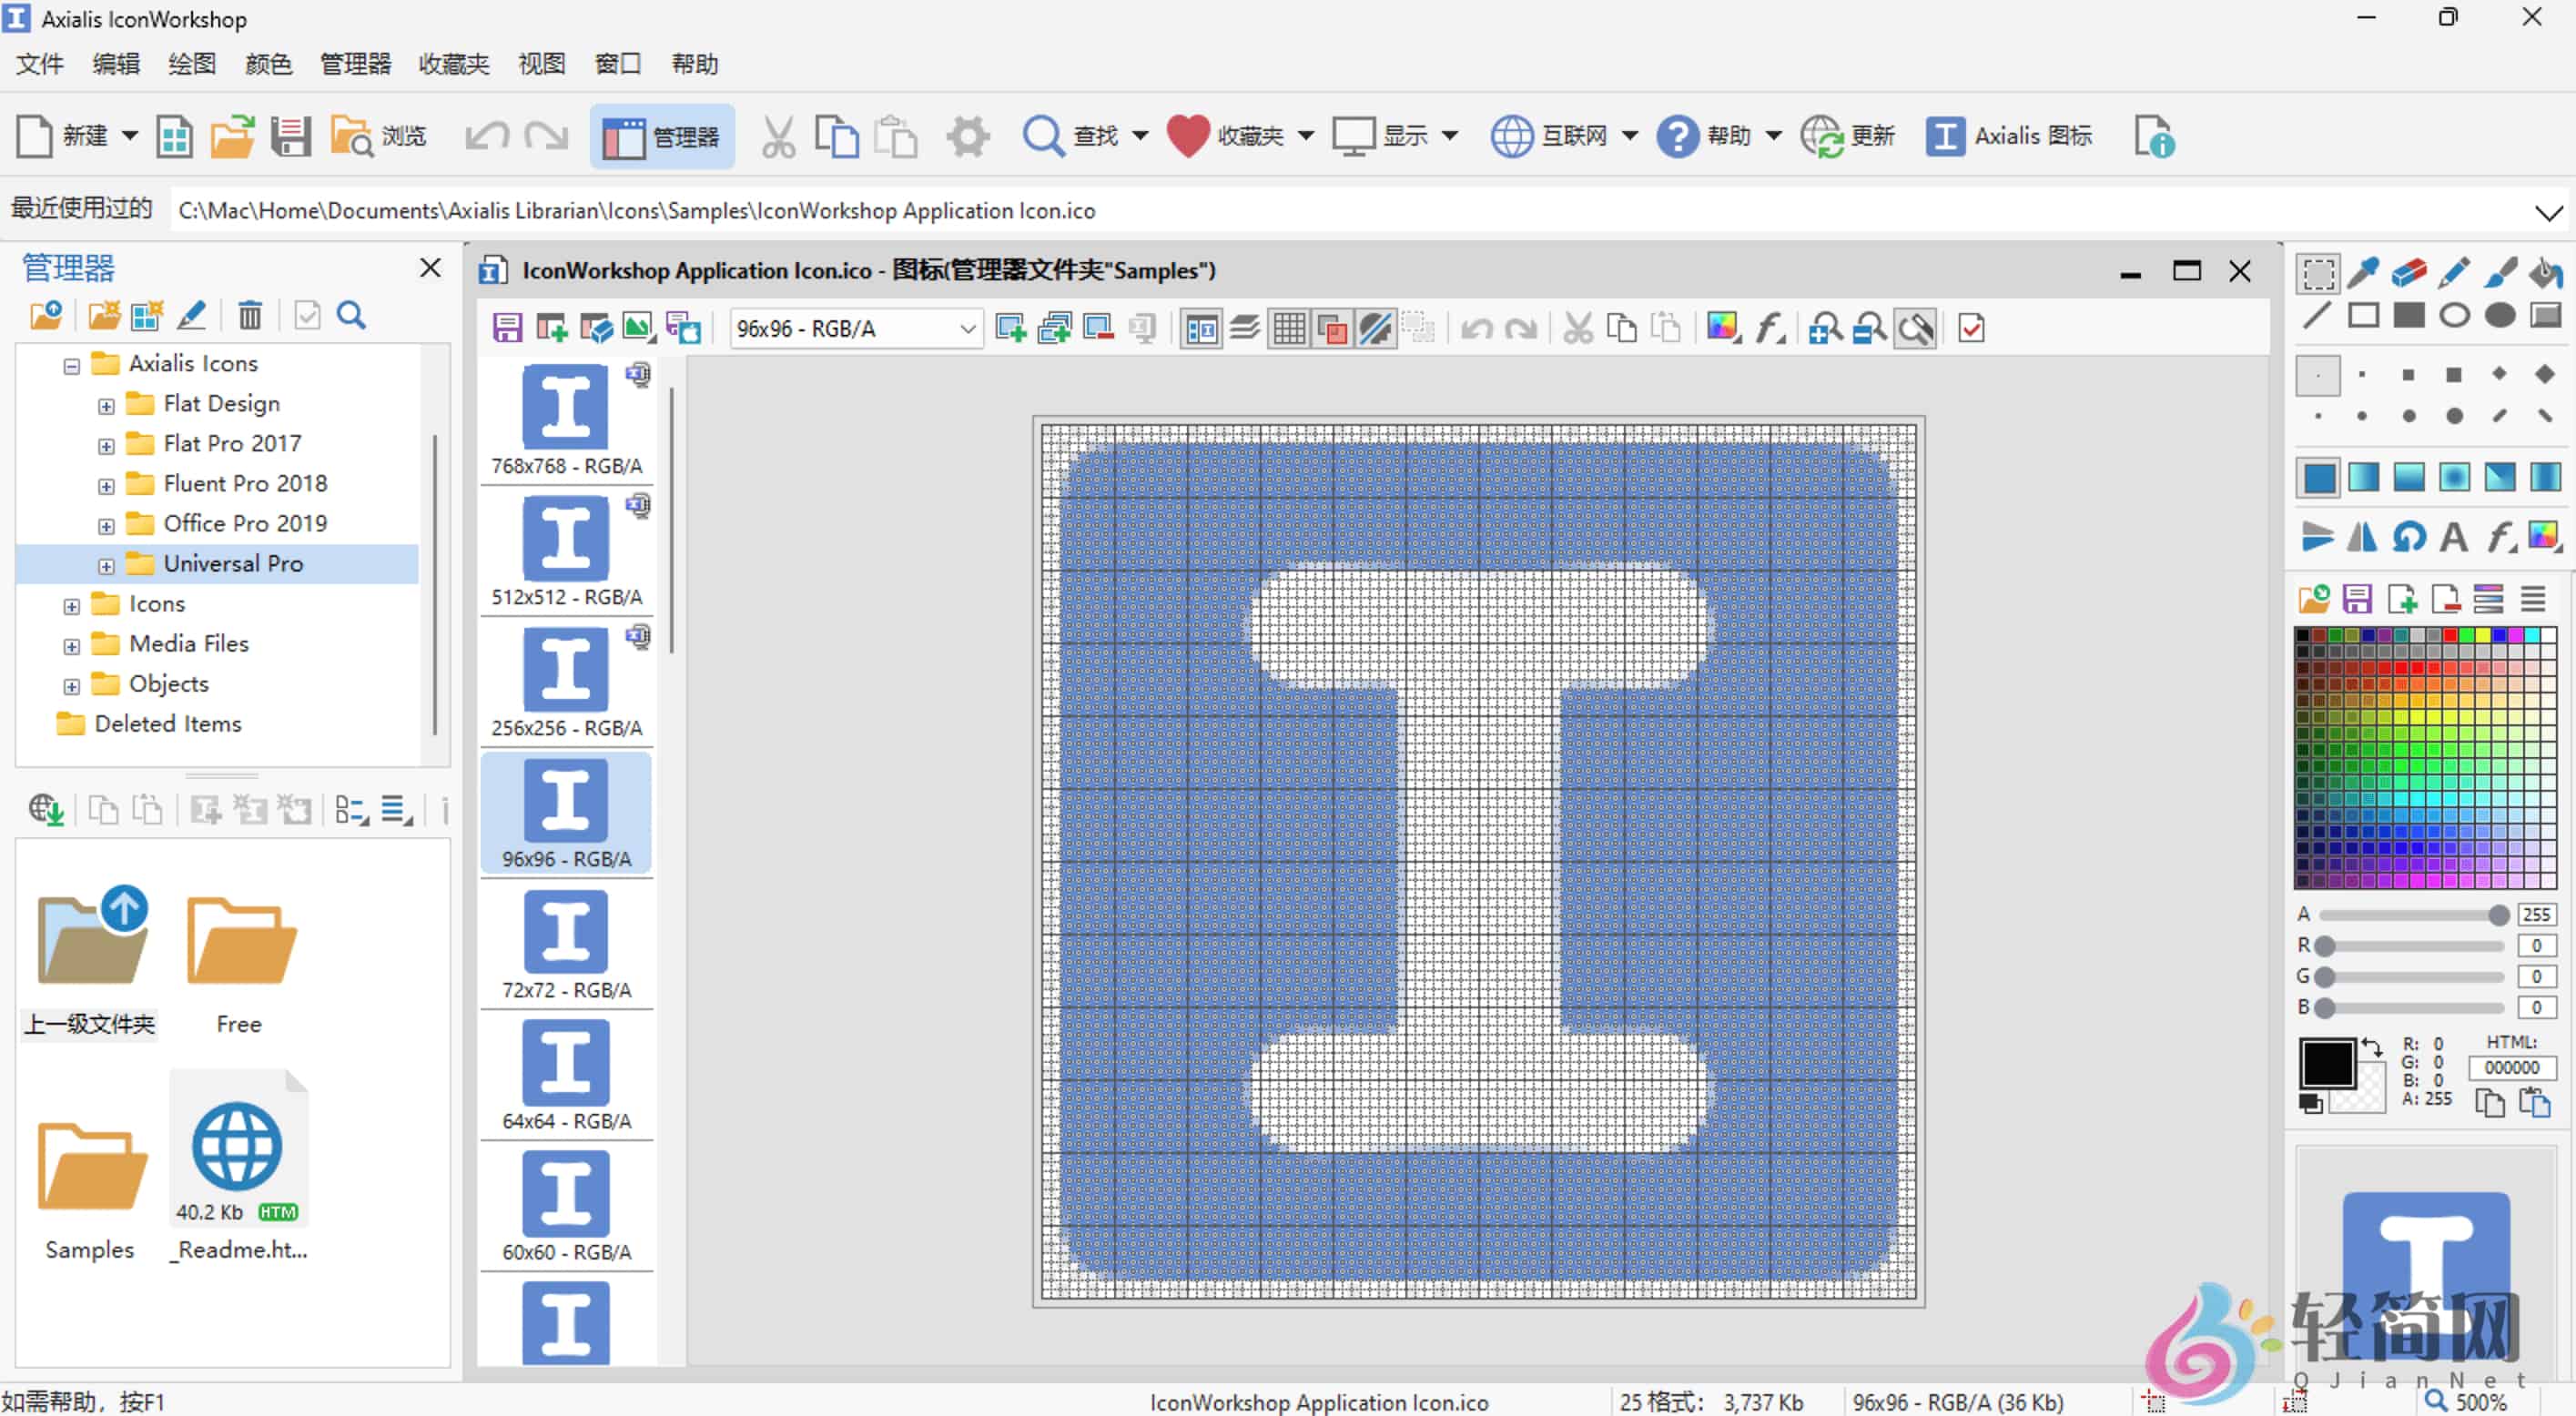Screen dimensions: 2576x1416
Task: Open the 颜色 menu
Action: (268, 64)
